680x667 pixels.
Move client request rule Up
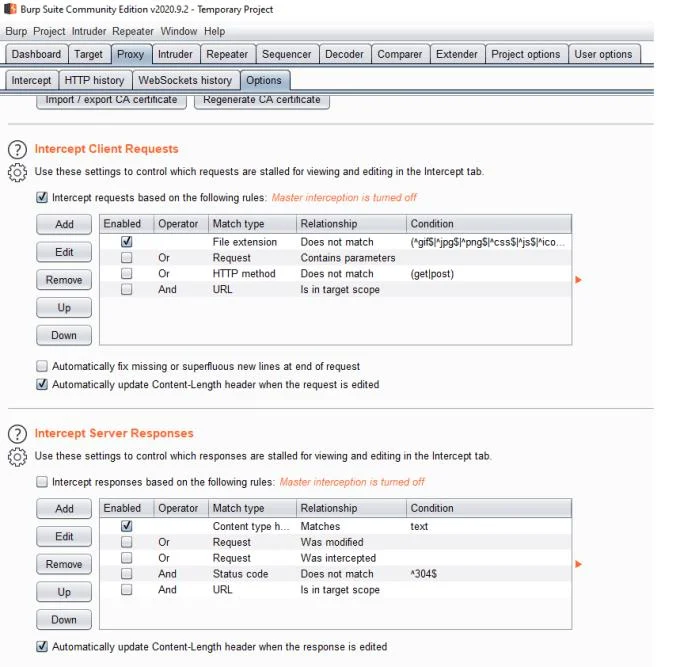click(x=64, y=307)
